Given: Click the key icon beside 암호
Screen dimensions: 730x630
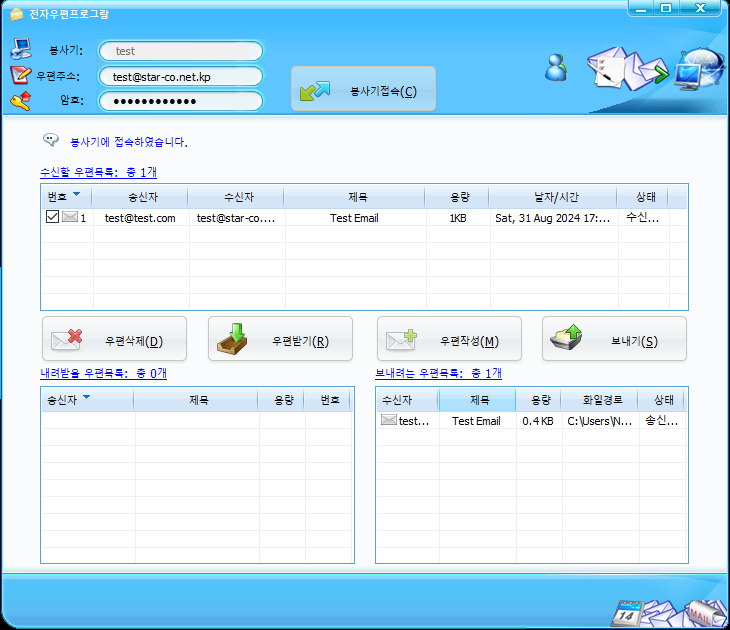Looking at the screenshot, I should click(x=21, y=100).
